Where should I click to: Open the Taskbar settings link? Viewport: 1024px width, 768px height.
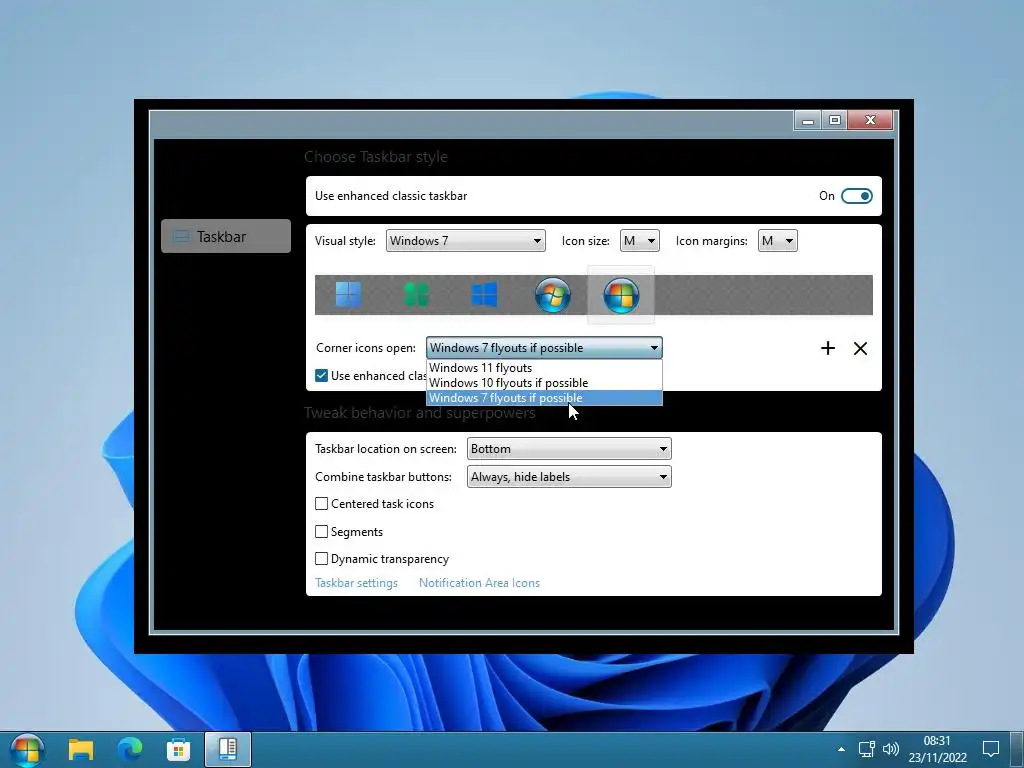pos(356,583)
